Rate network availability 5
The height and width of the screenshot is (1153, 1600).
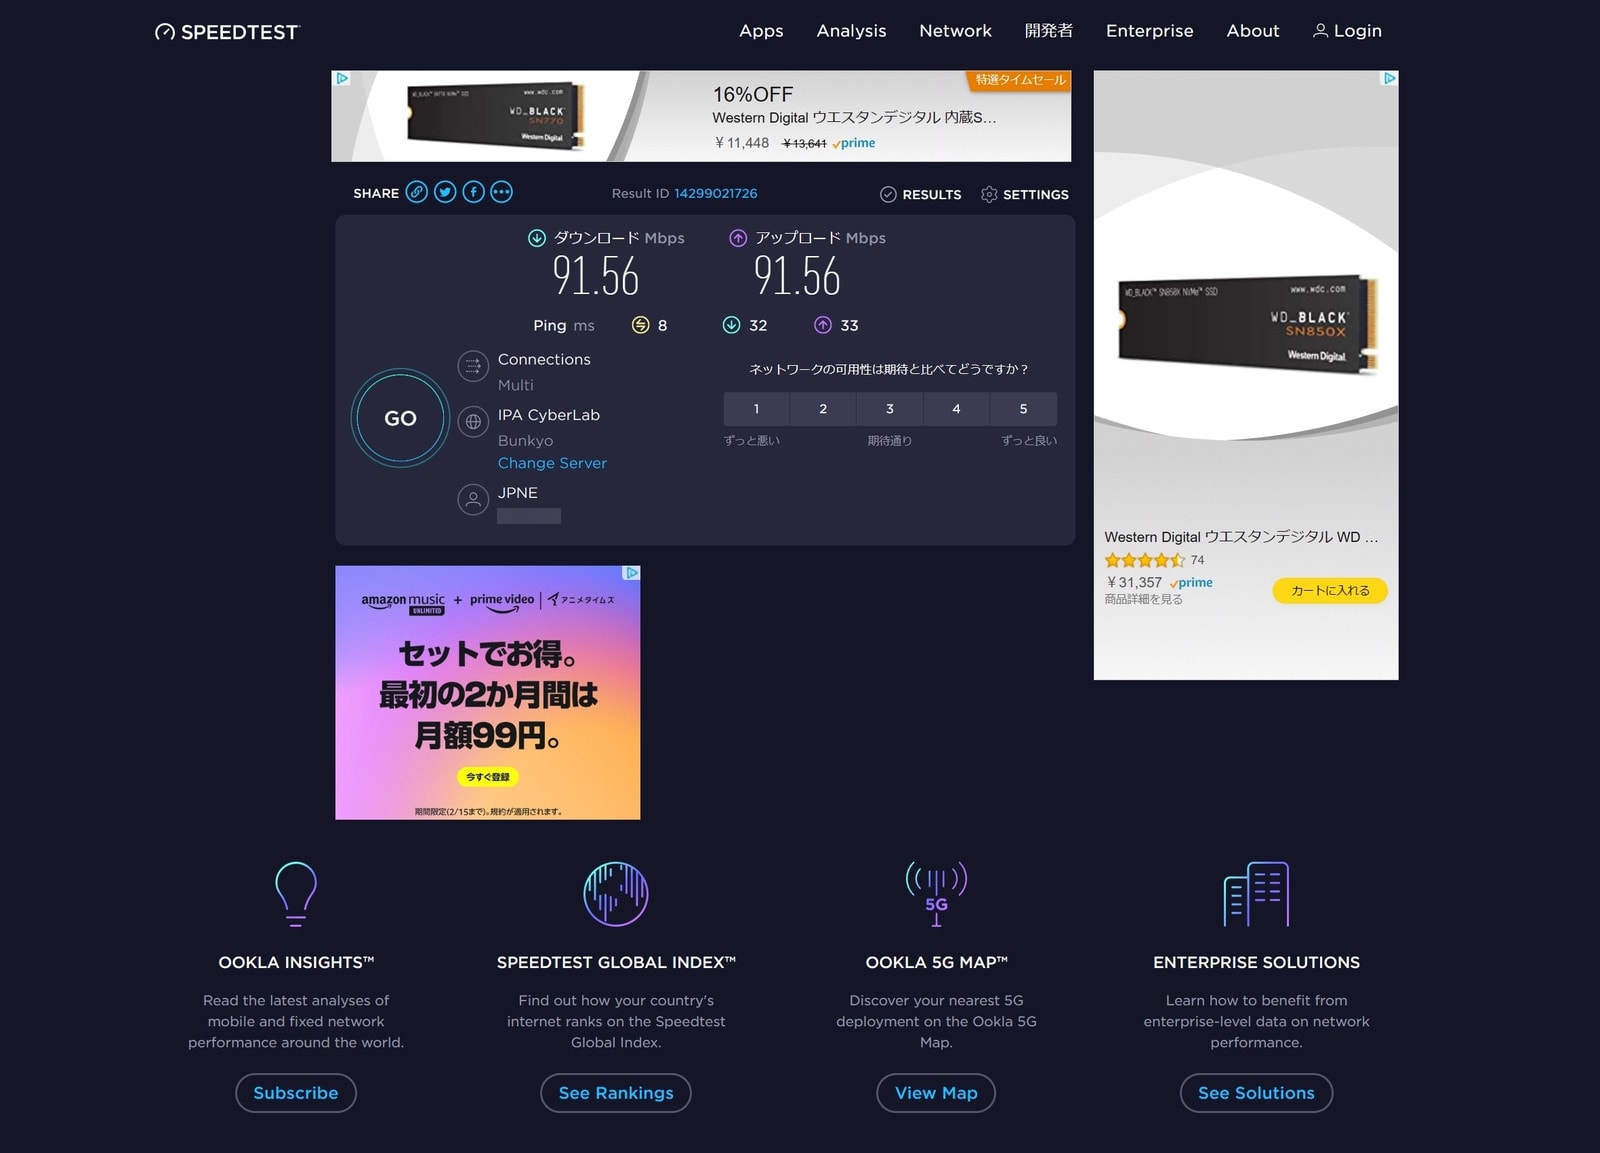click(1023, 409)
